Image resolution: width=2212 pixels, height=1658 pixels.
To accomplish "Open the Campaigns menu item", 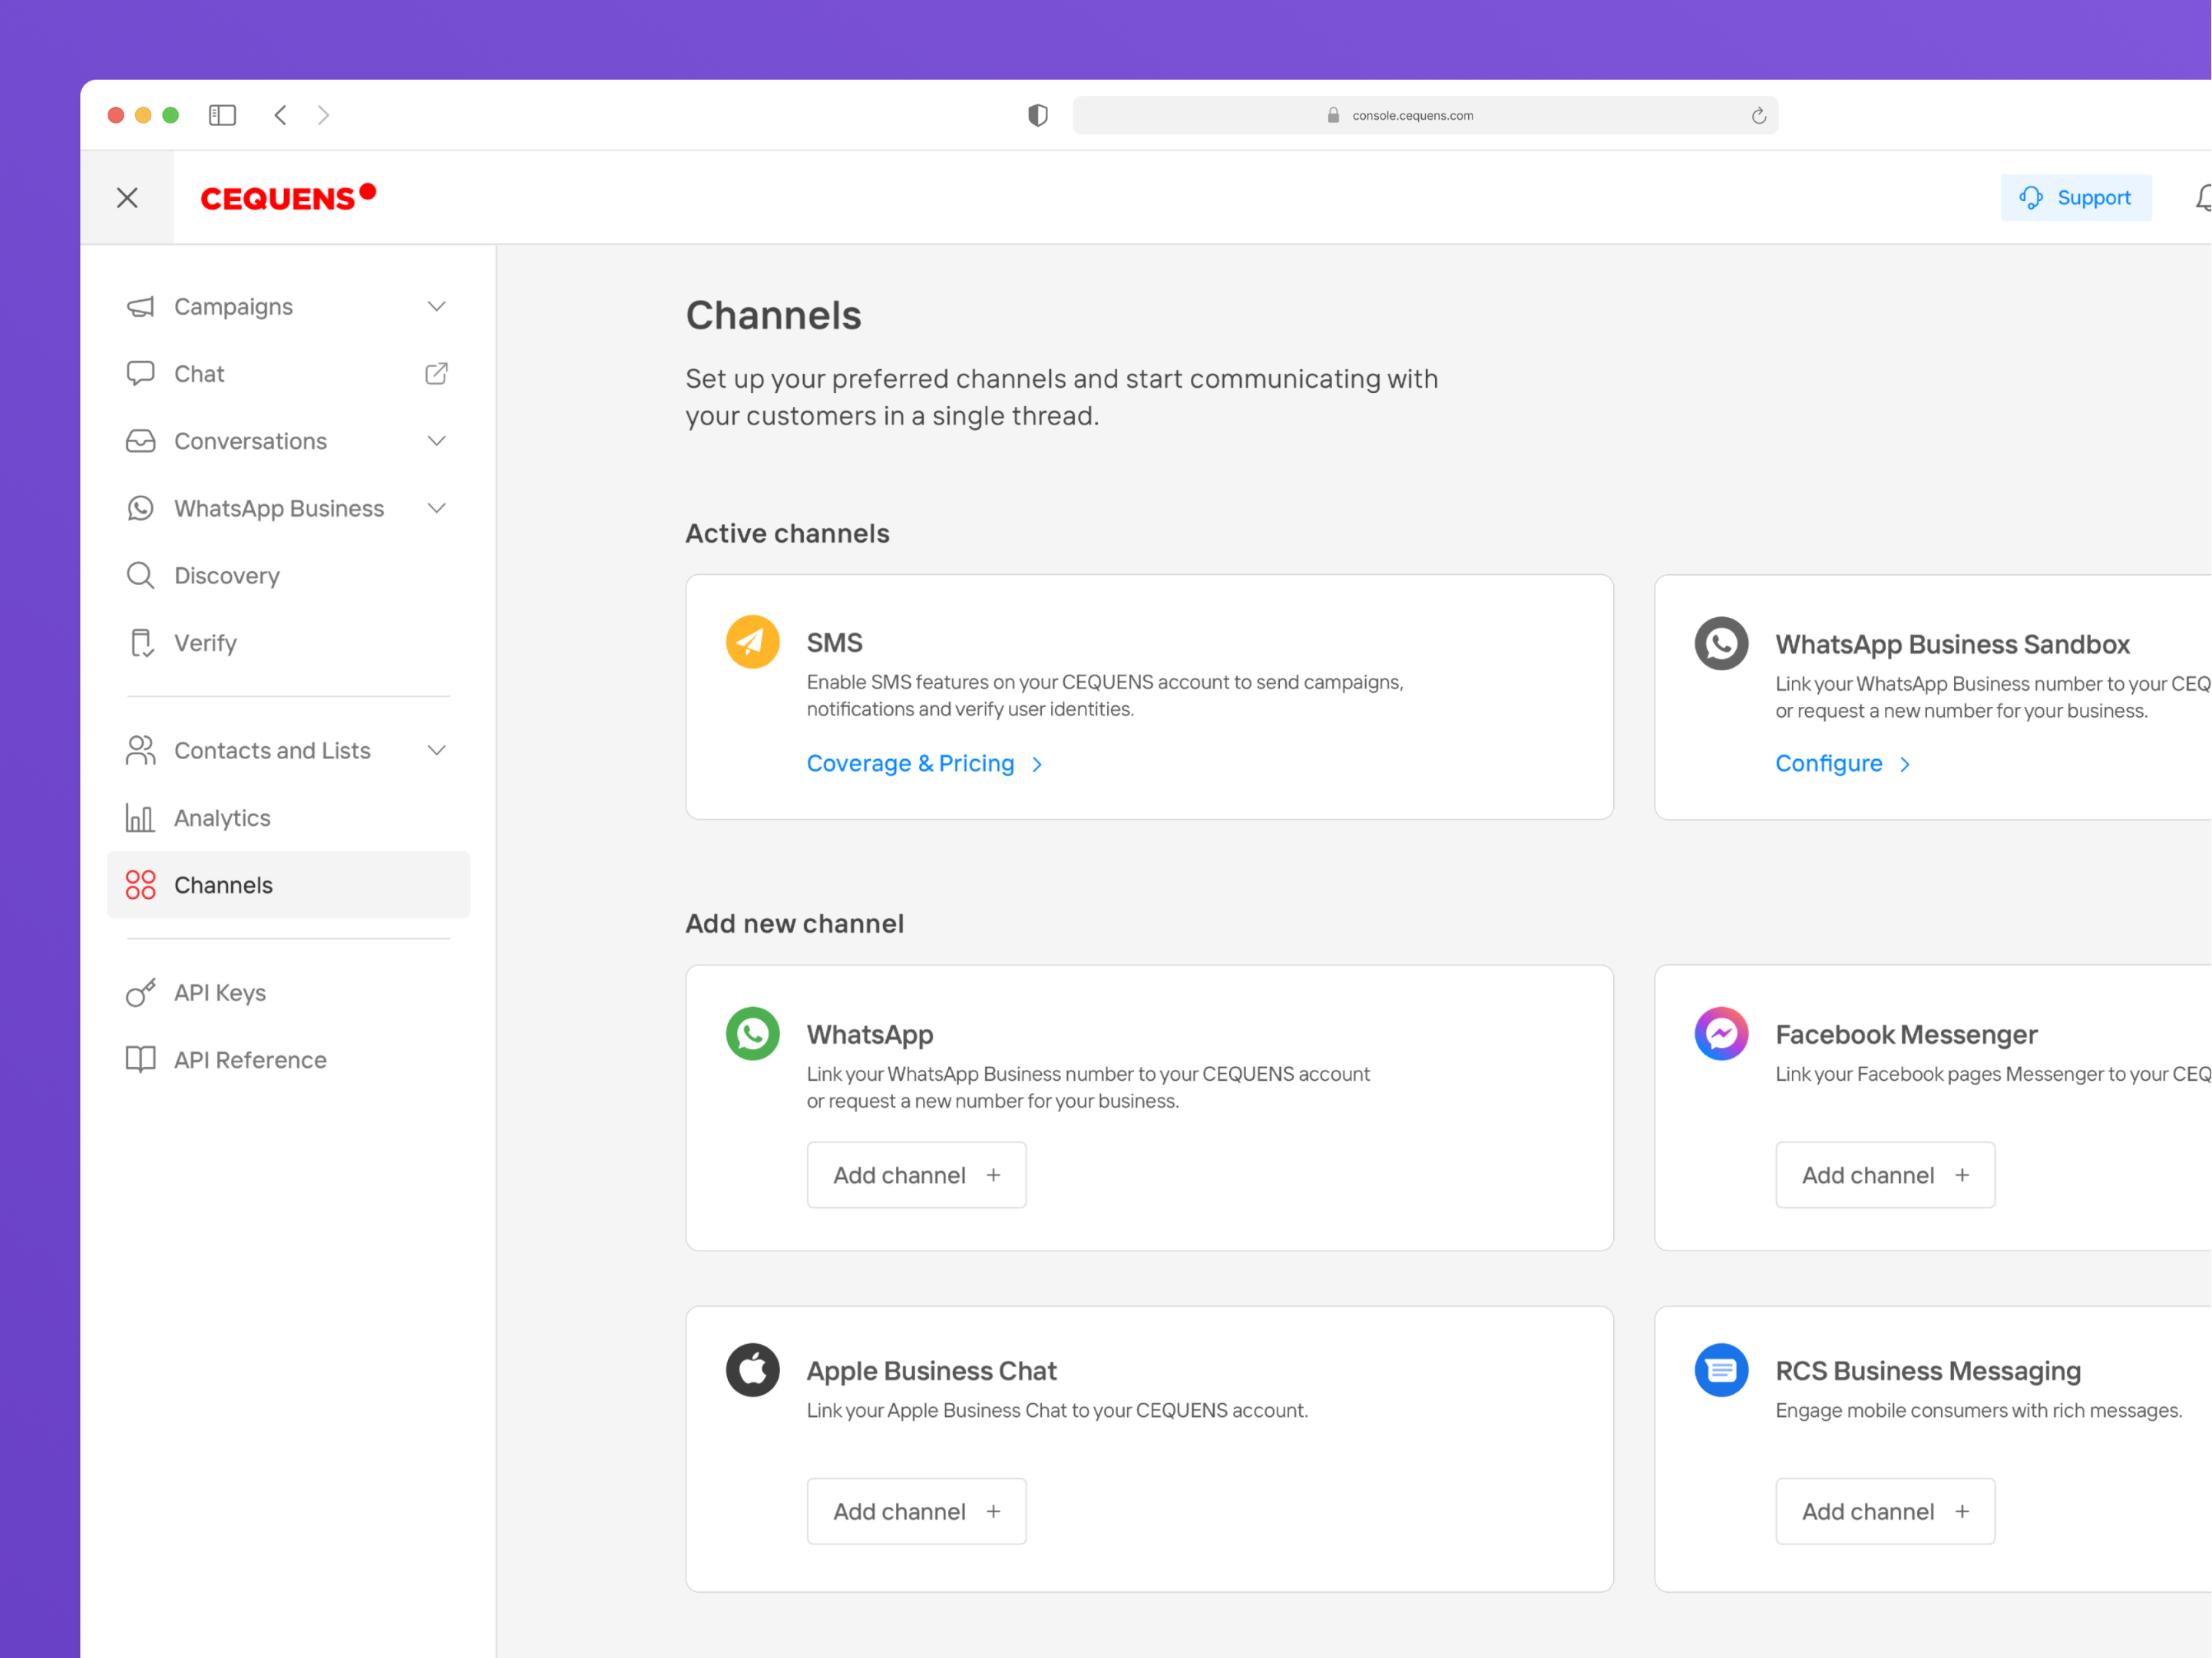I will 288,306.
